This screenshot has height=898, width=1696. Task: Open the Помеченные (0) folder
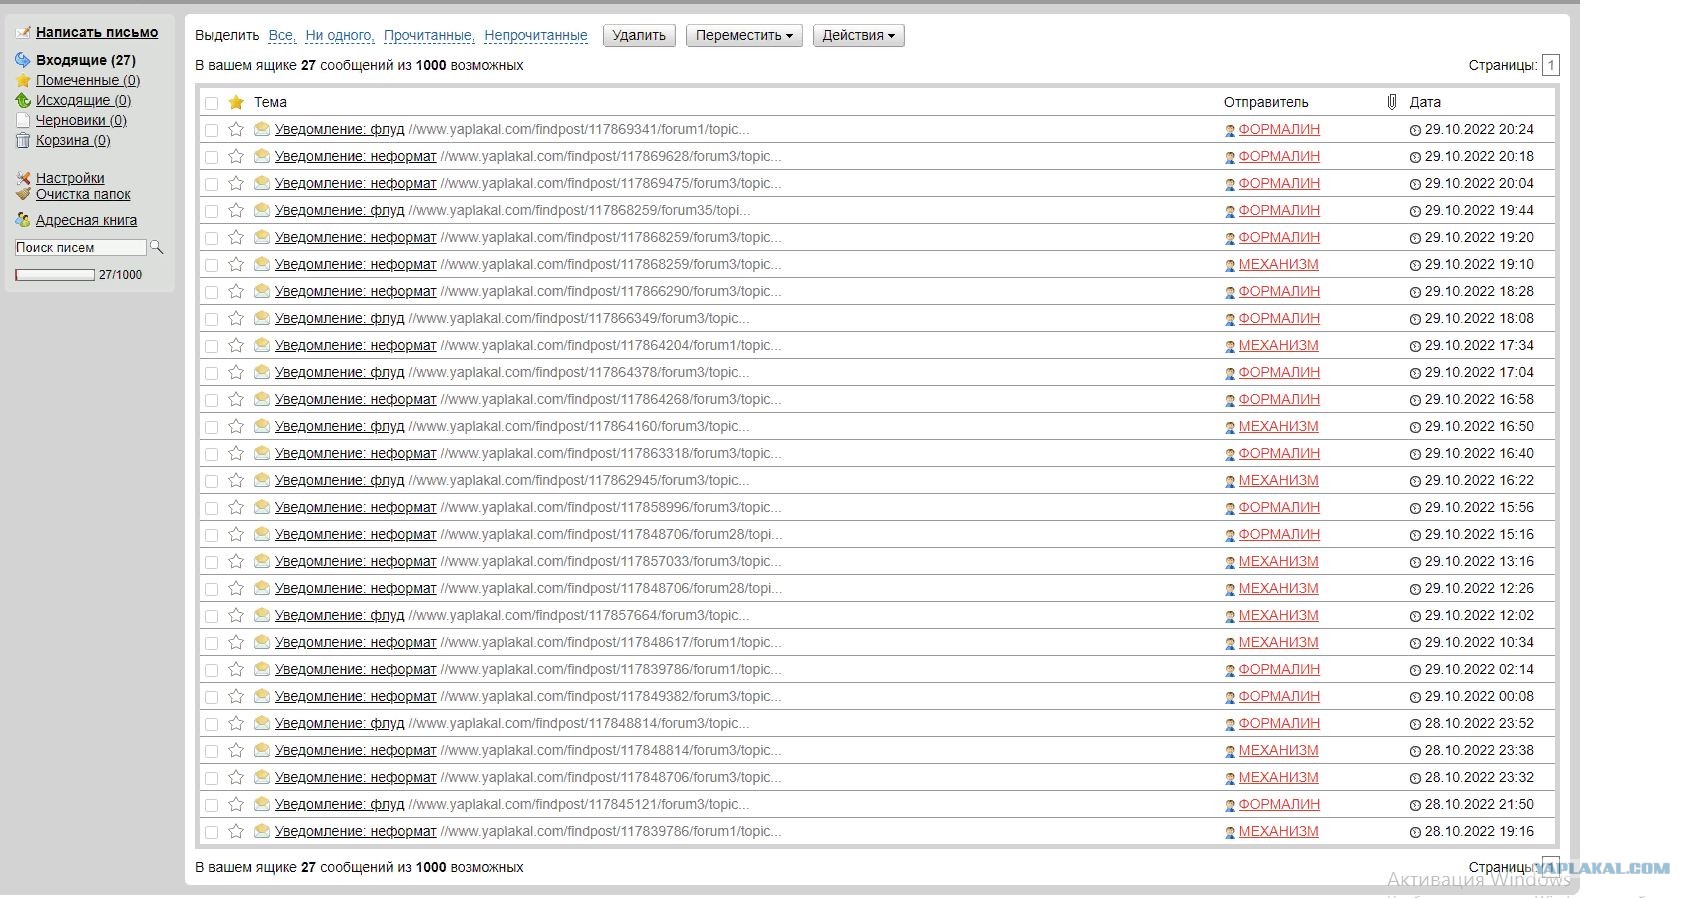tap(88, 80)
